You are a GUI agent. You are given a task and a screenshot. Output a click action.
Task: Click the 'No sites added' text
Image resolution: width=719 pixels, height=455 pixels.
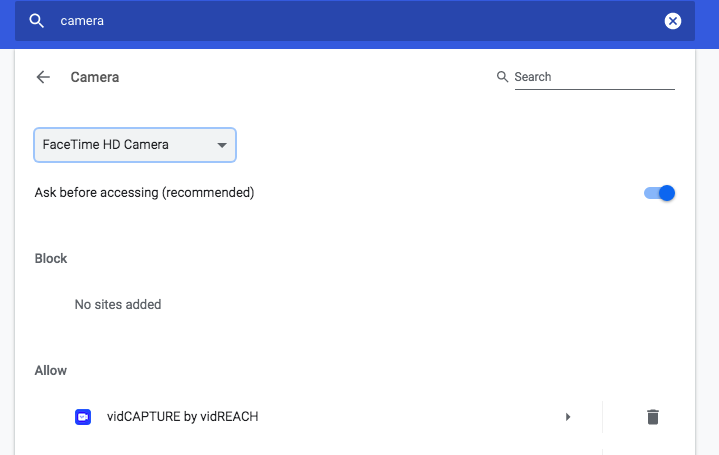click(x=118, y=305)
